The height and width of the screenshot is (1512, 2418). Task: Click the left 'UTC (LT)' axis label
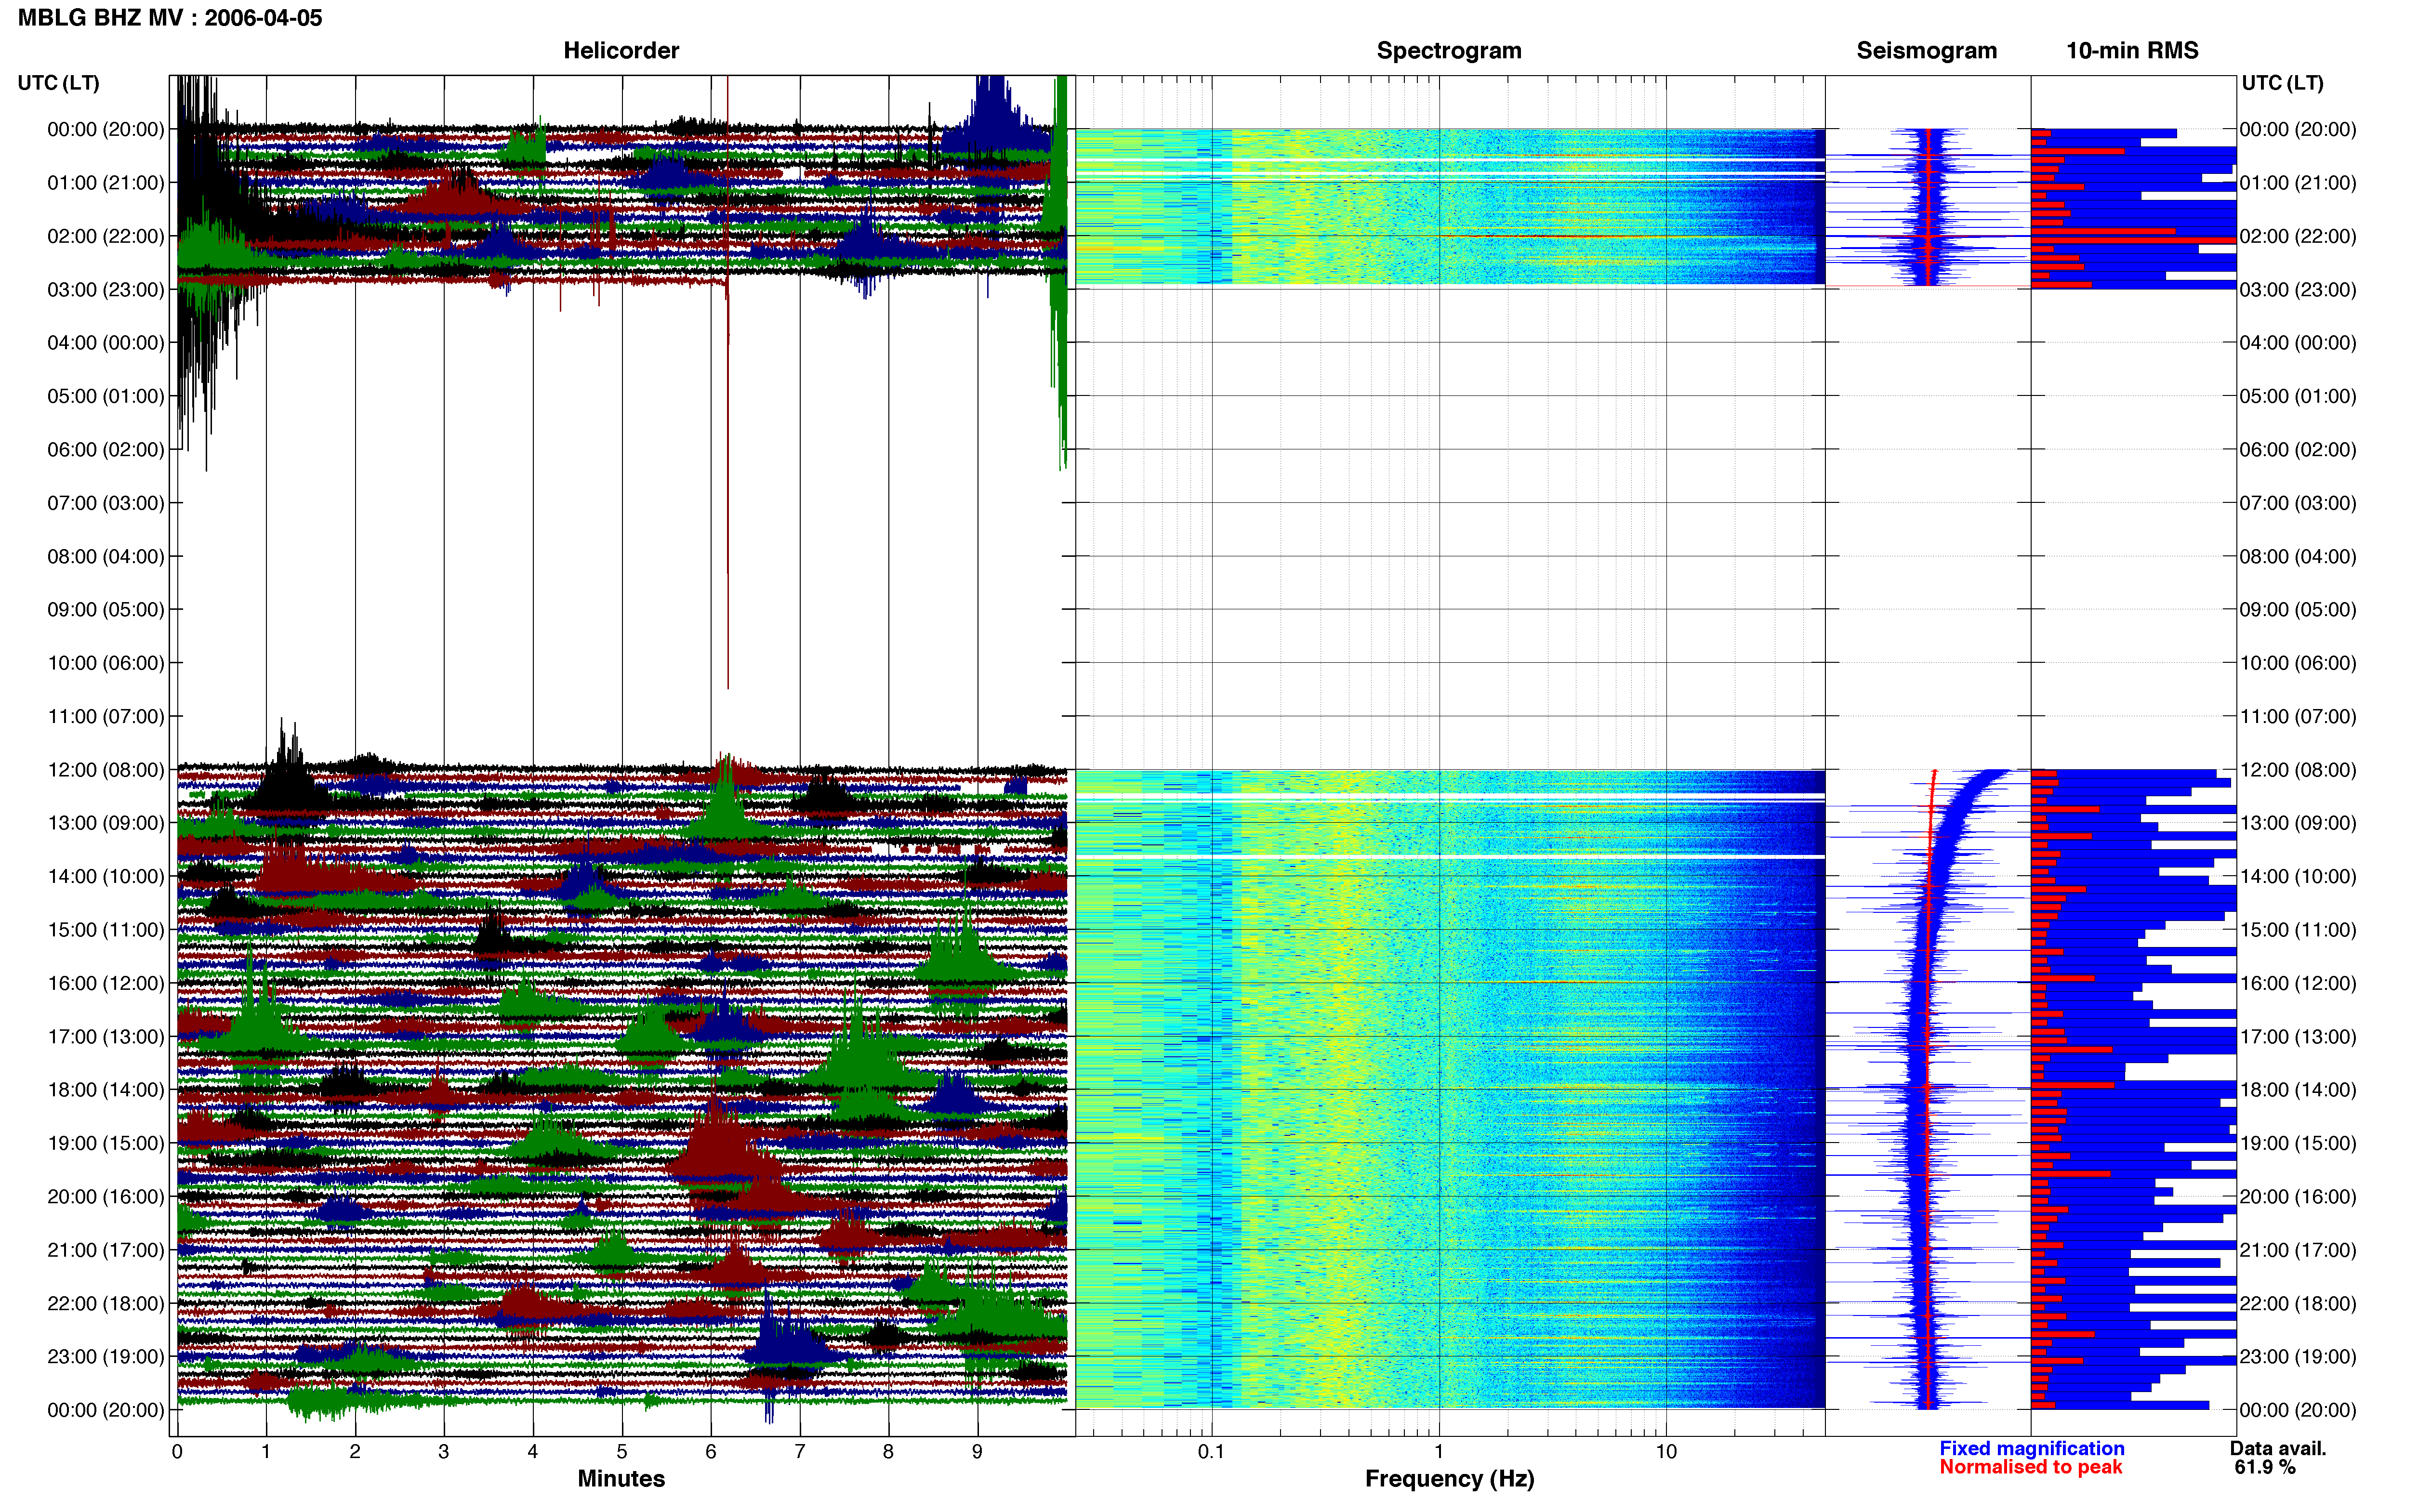[x=58, y=83]
